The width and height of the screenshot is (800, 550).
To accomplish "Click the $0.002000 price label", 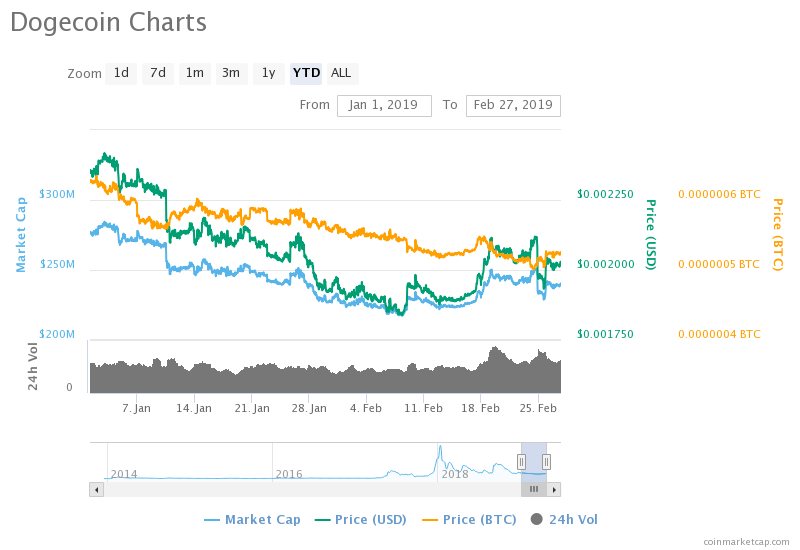I will point(606,264).
